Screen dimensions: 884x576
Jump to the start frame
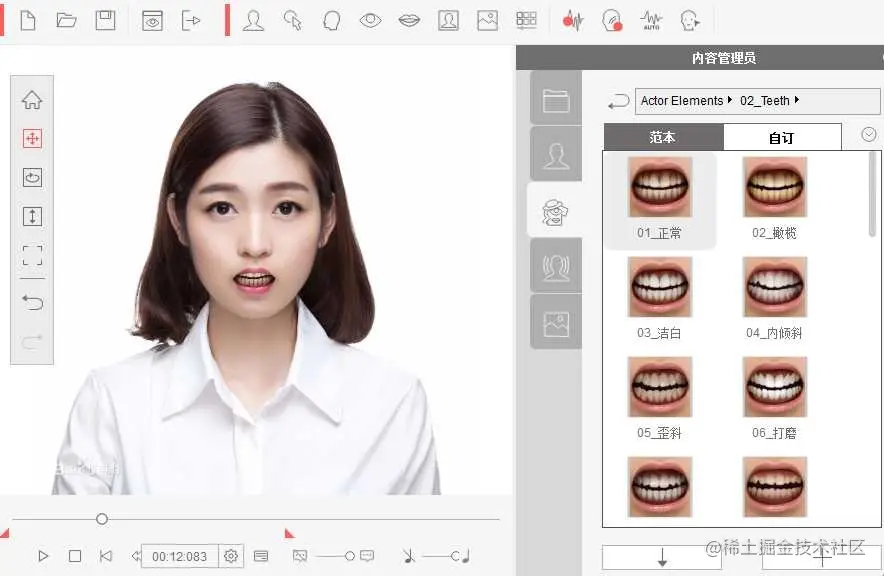tap(105, 556)
